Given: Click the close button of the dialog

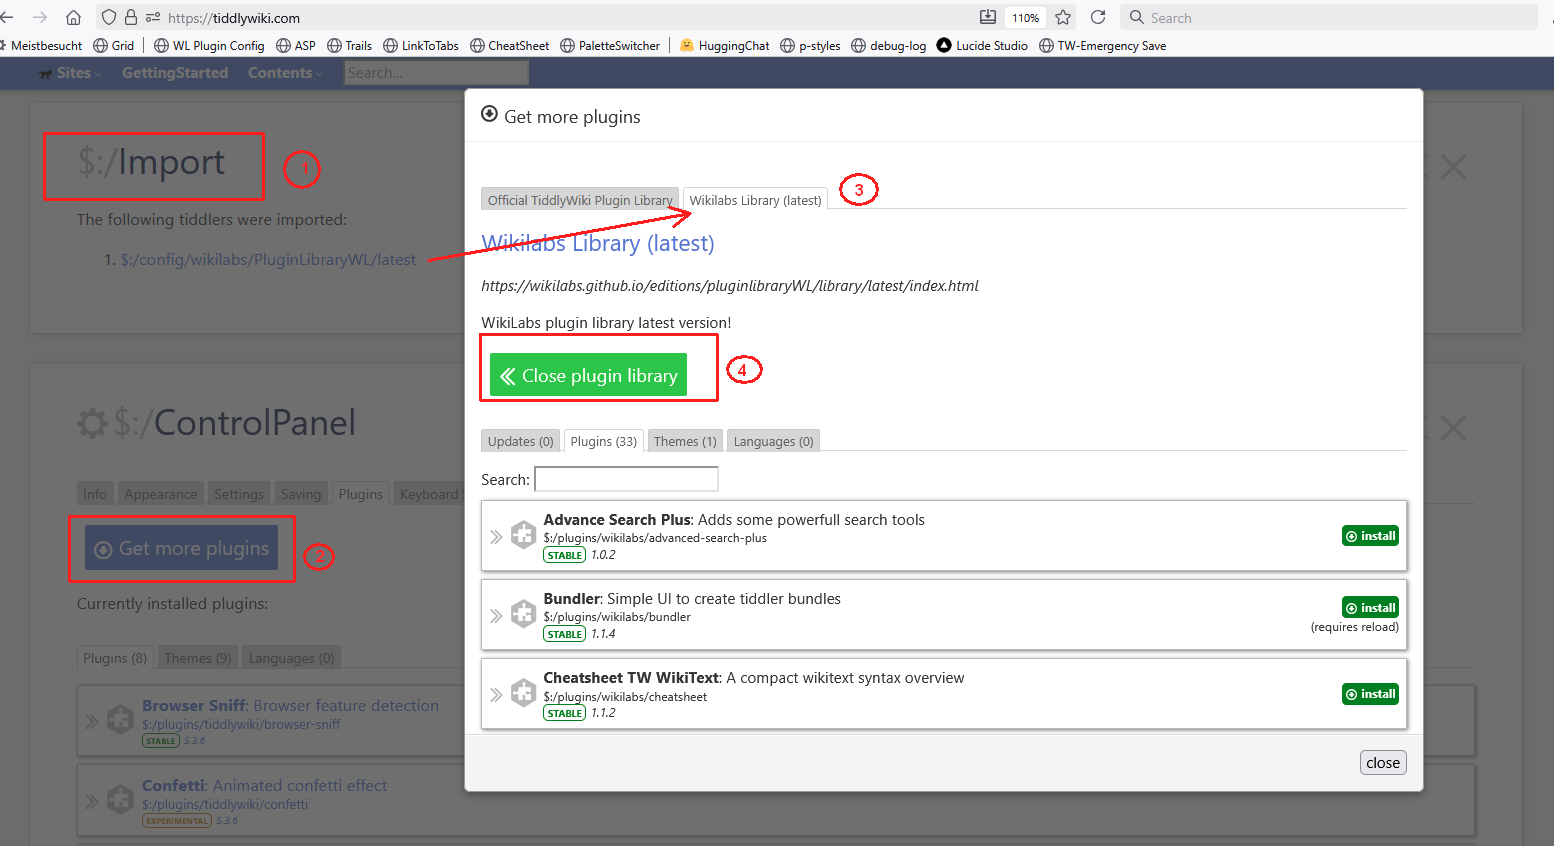Looking at the screenshot, I should coord(1383,762).
